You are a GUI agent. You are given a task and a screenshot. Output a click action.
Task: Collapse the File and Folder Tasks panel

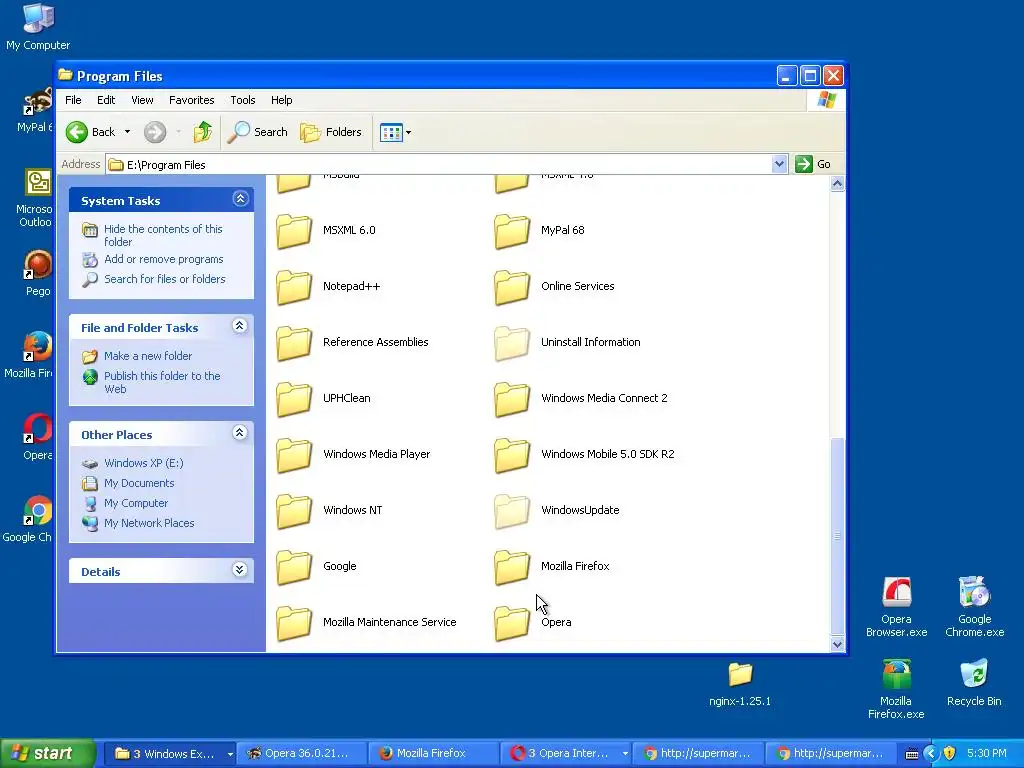click(240, 326)
